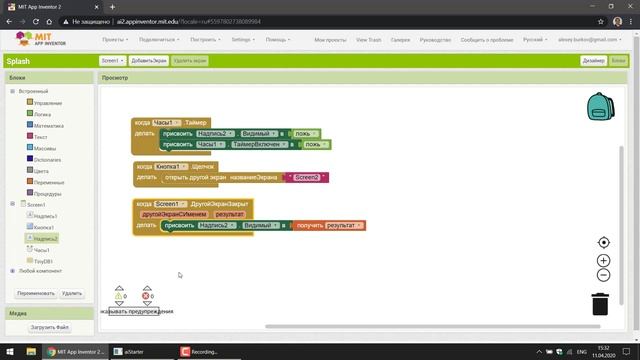Click the Rename component button
This screenshot has width=640, height=360.
point(36,293)
